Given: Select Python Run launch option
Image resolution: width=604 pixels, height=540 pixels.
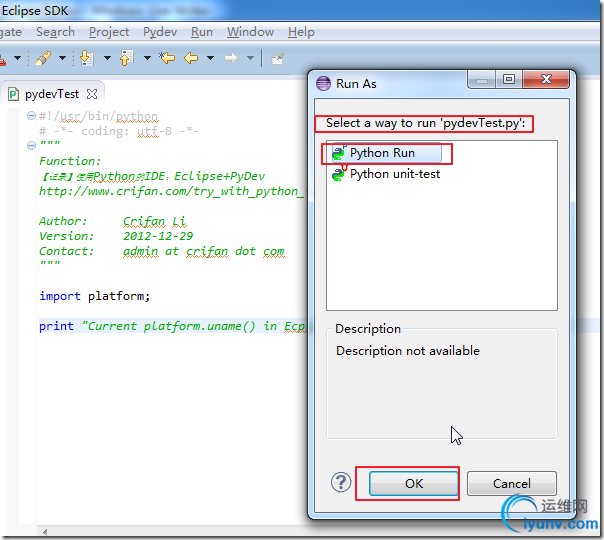Looking at the screenshot, I should [386, 153].
